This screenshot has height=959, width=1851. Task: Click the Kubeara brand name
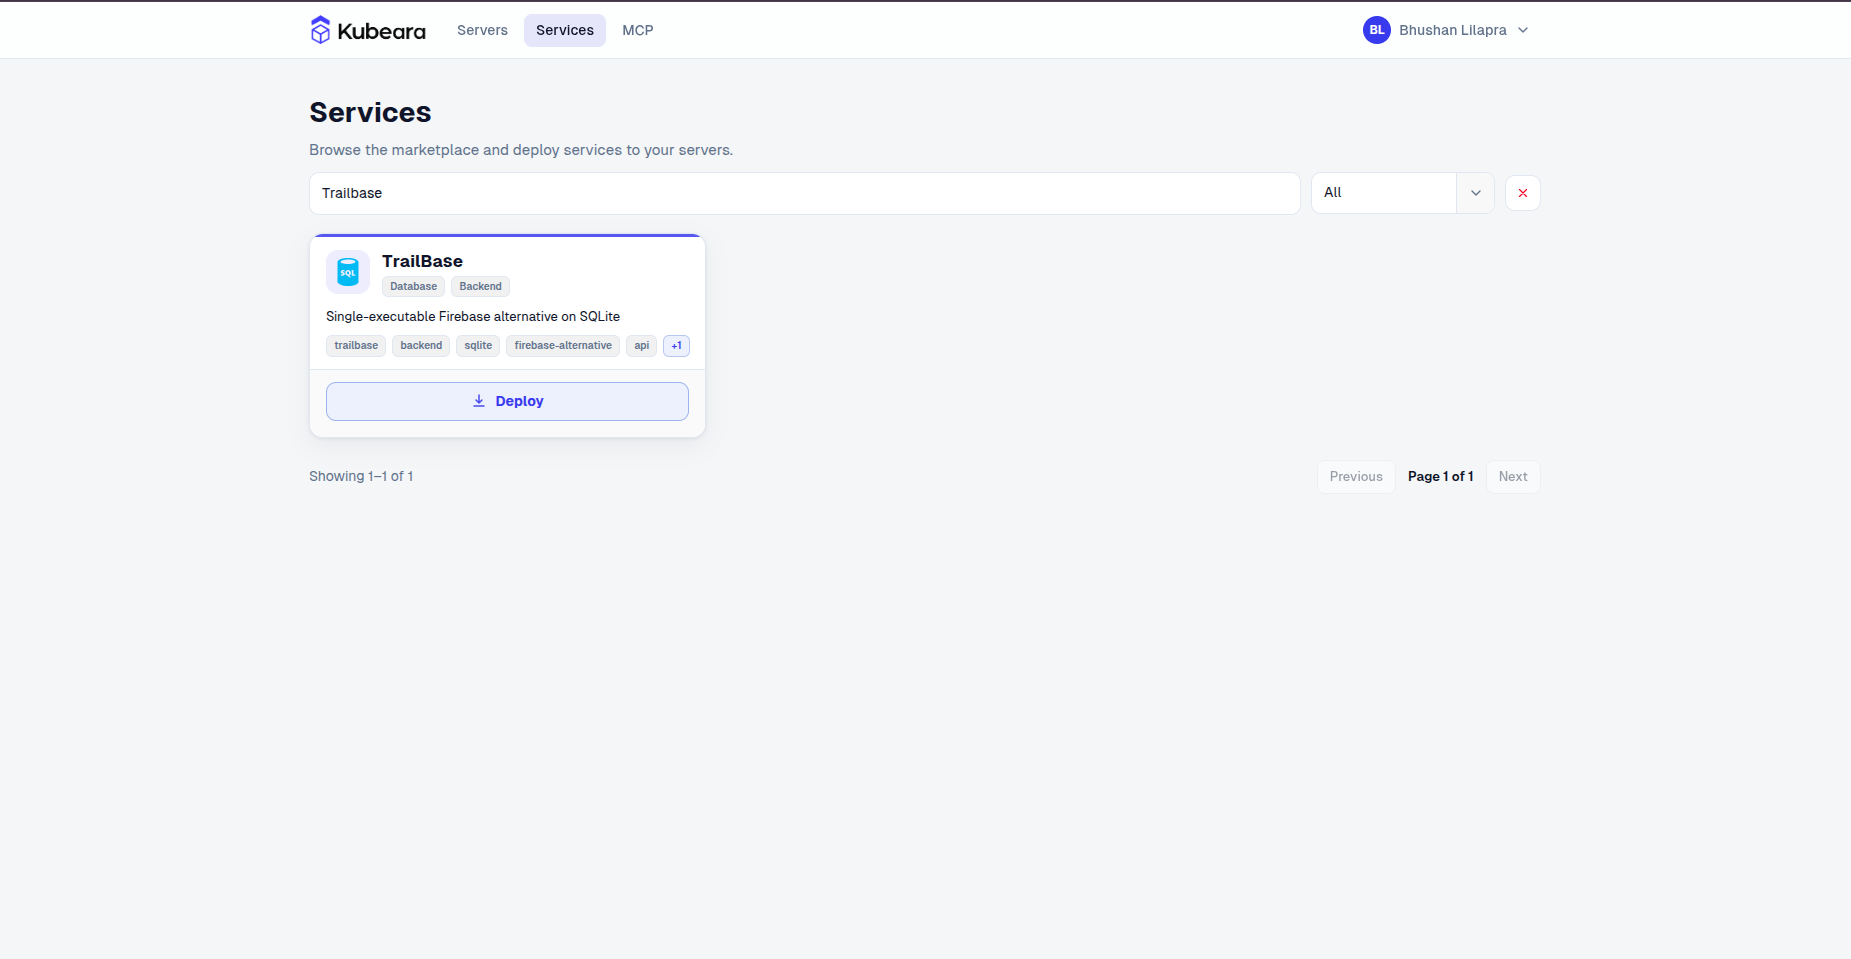(x=382, y=31)
